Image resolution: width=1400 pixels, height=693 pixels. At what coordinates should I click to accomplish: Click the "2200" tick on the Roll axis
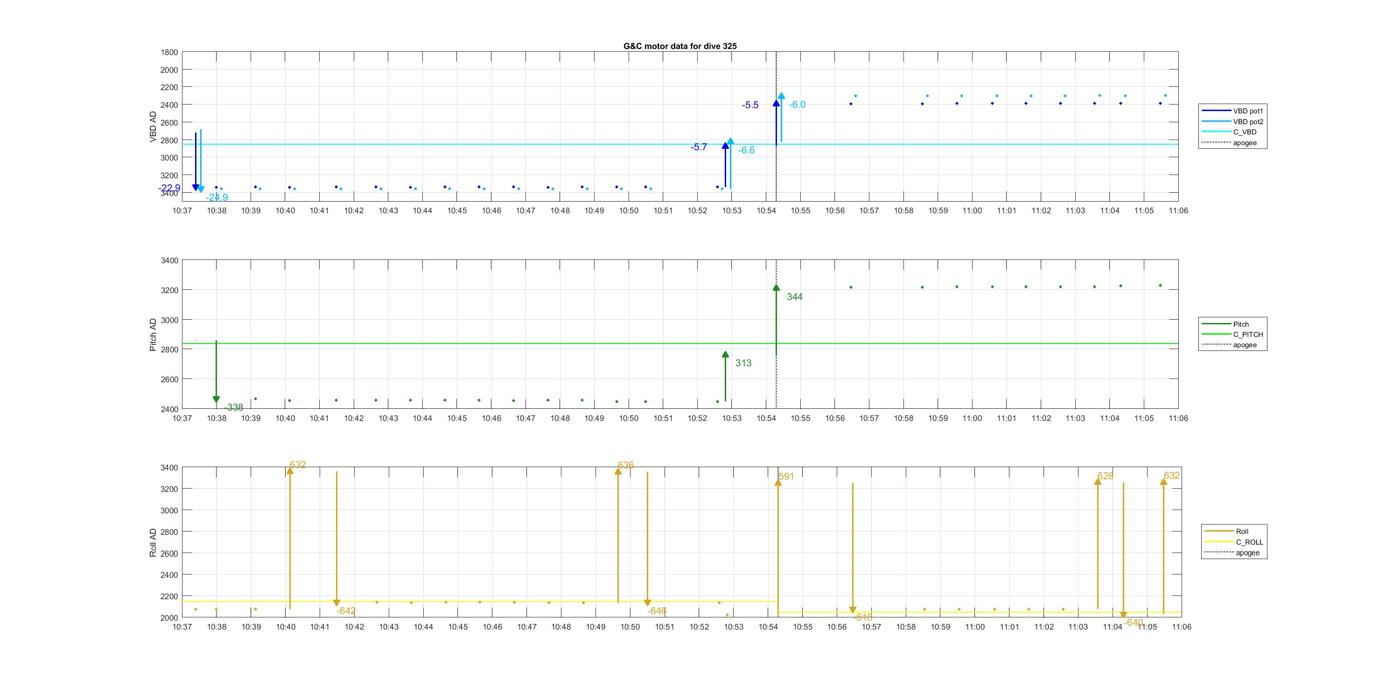tap(169, 597)
